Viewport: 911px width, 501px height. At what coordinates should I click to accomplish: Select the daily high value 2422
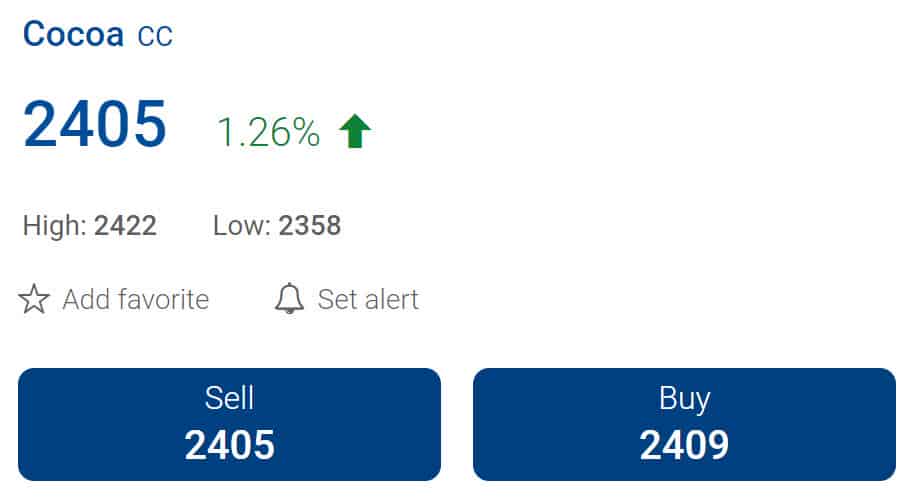[125, 226]
